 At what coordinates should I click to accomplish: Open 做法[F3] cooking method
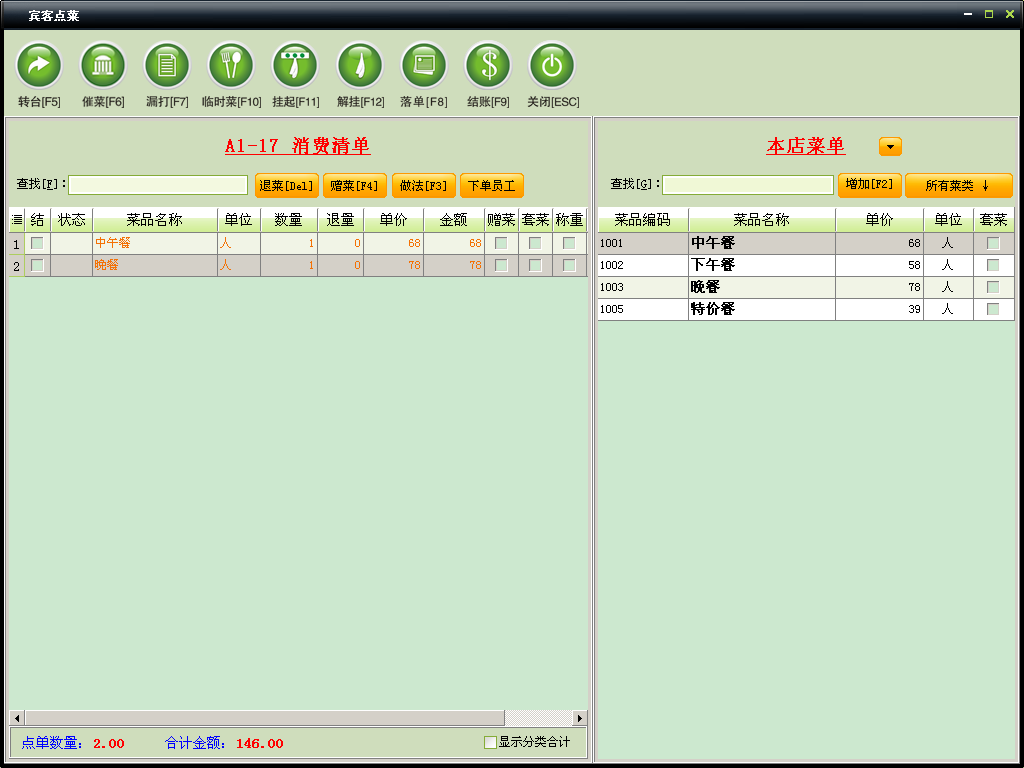point(423,185)
